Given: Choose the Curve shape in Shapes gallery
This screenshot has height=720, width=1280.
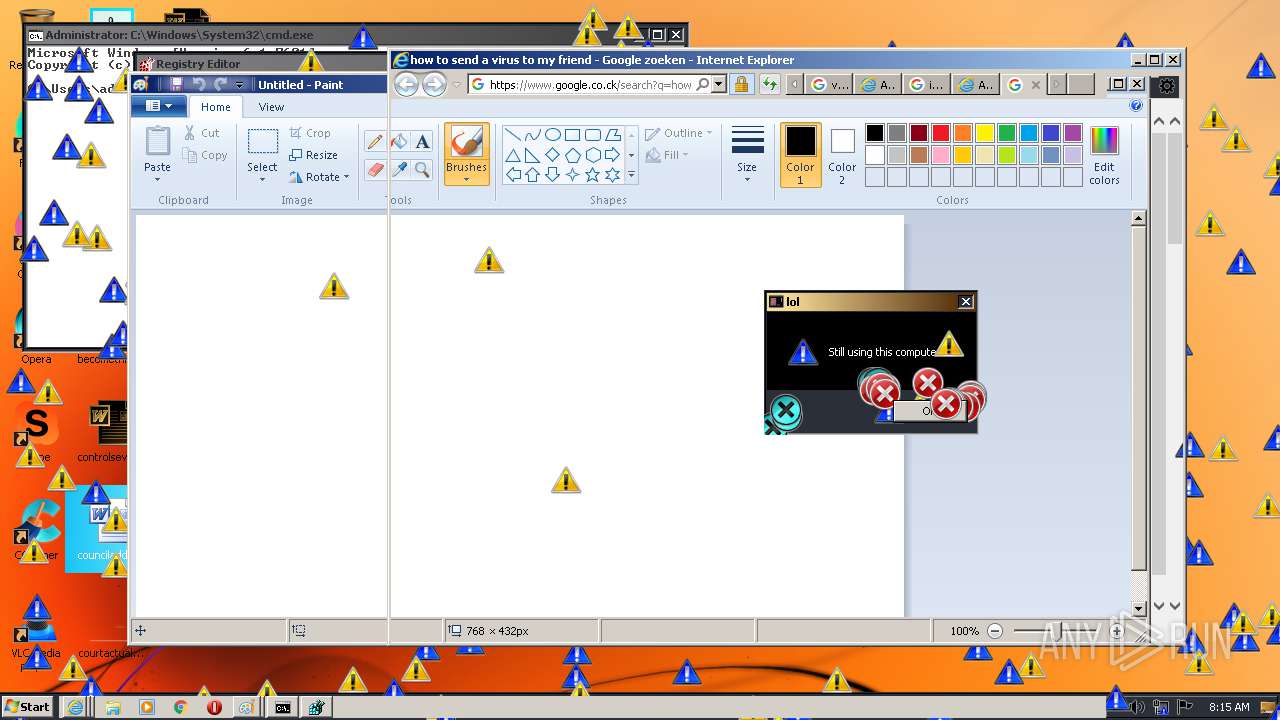Looking at the screenshot, I should click(x=532, y=135).
